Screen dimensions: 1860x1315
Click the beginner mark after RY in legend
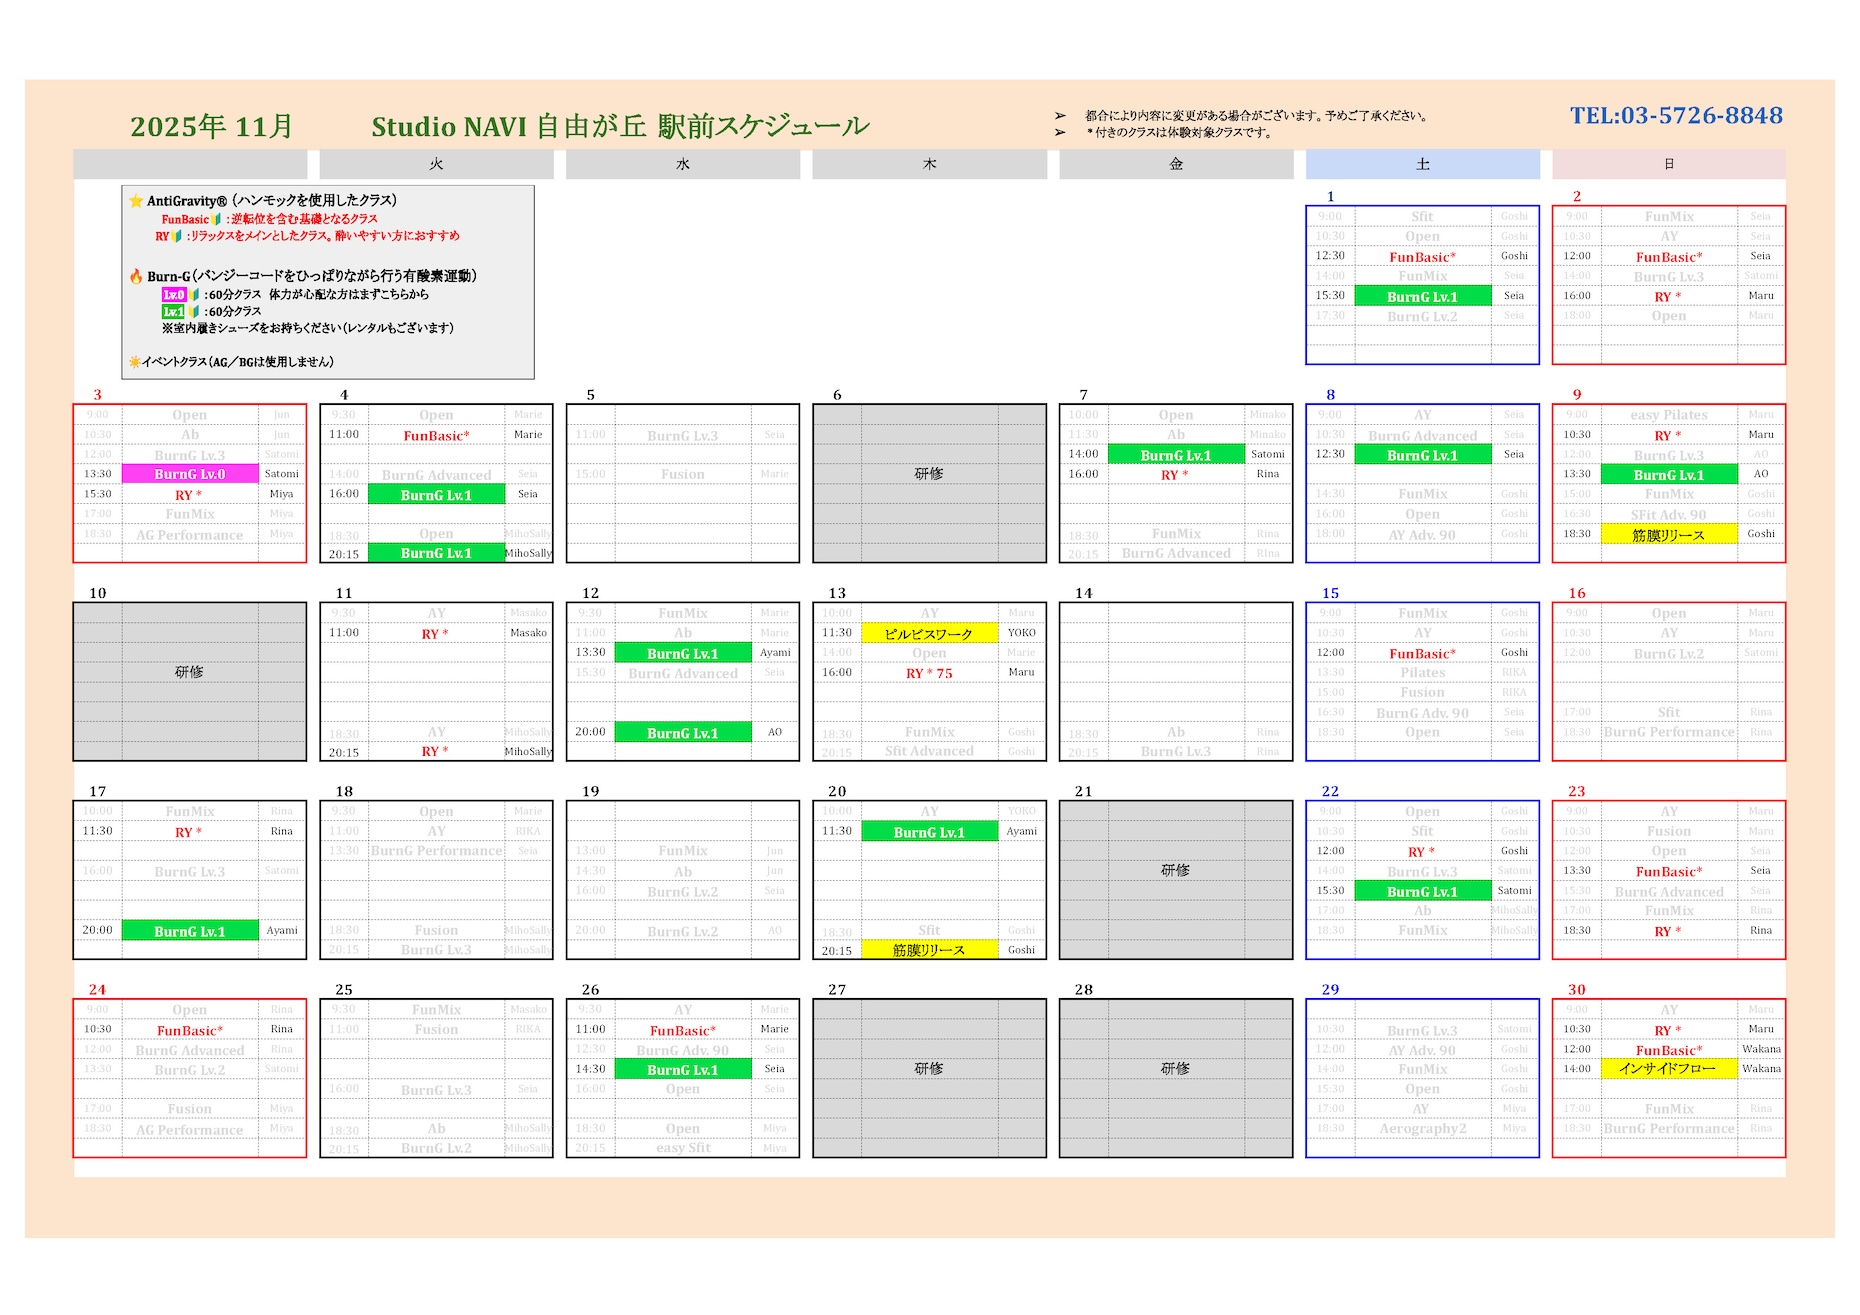[x=177, y=236]
